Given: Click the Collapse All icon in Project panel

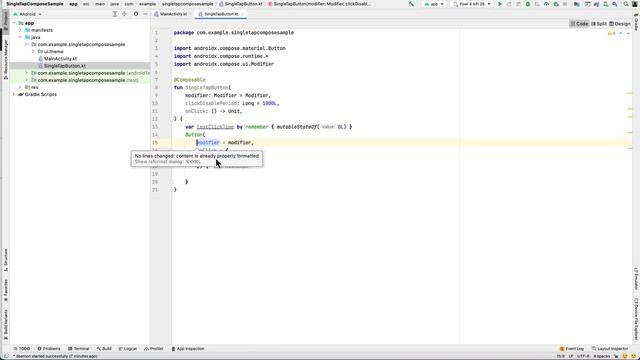Looking at the screenshot, I should pos(124,14).
